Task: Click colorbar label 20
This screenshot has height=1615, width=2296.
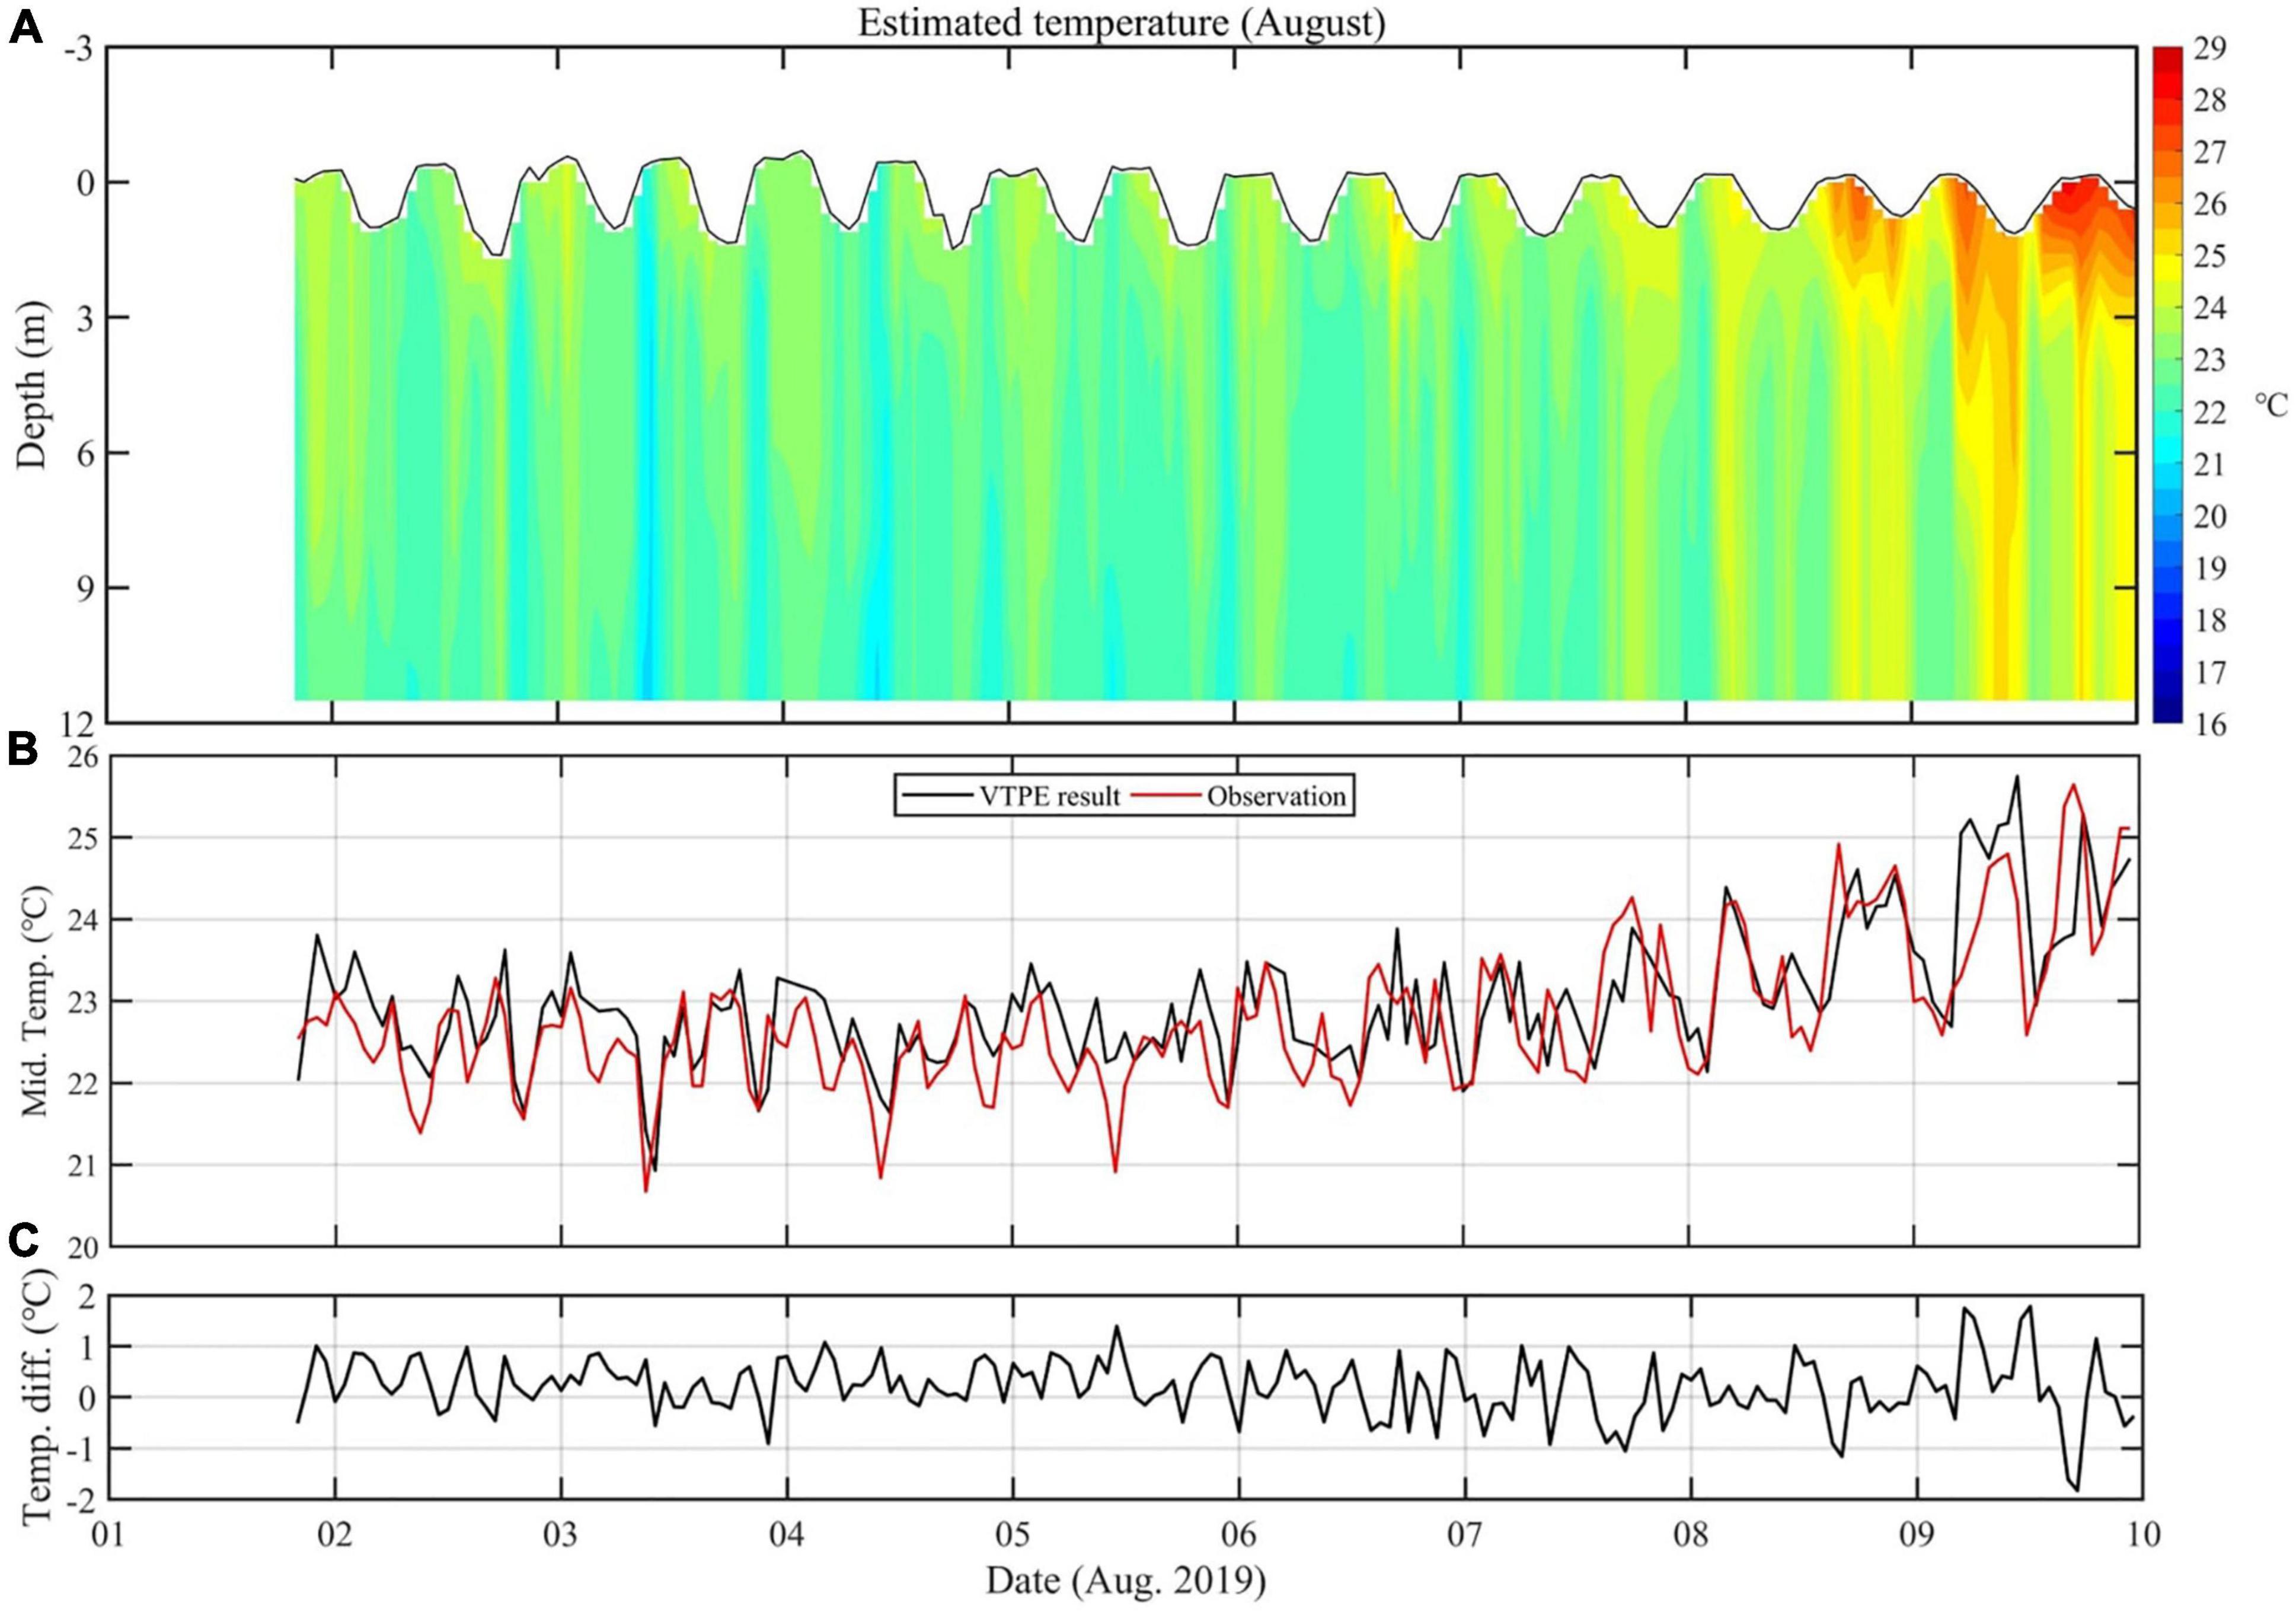Action: [x=2211, y=516]
